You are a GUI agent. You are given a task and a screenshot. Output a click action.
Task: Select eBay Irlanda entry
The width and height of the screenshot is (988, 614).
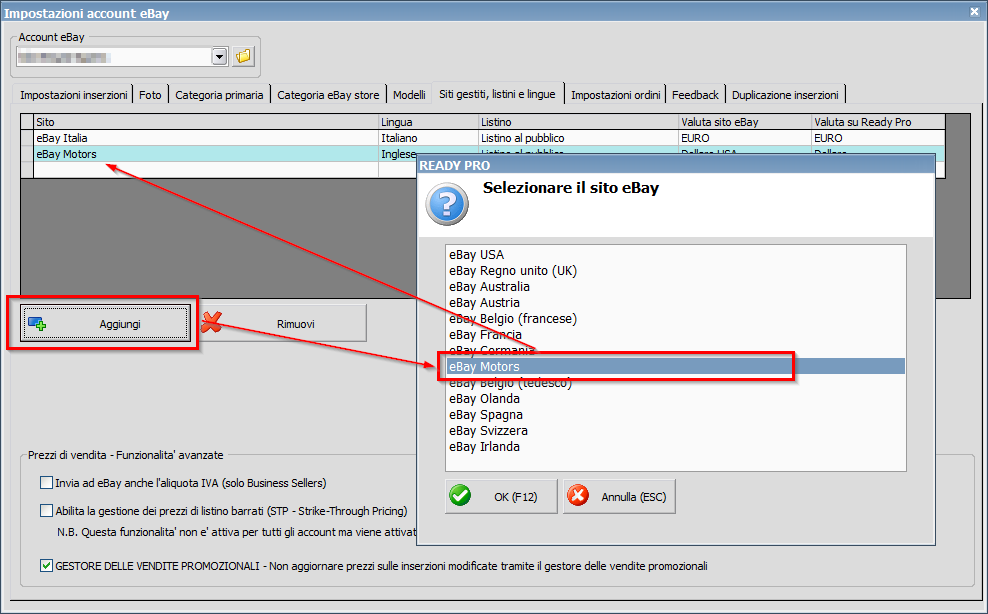point(675,446)
